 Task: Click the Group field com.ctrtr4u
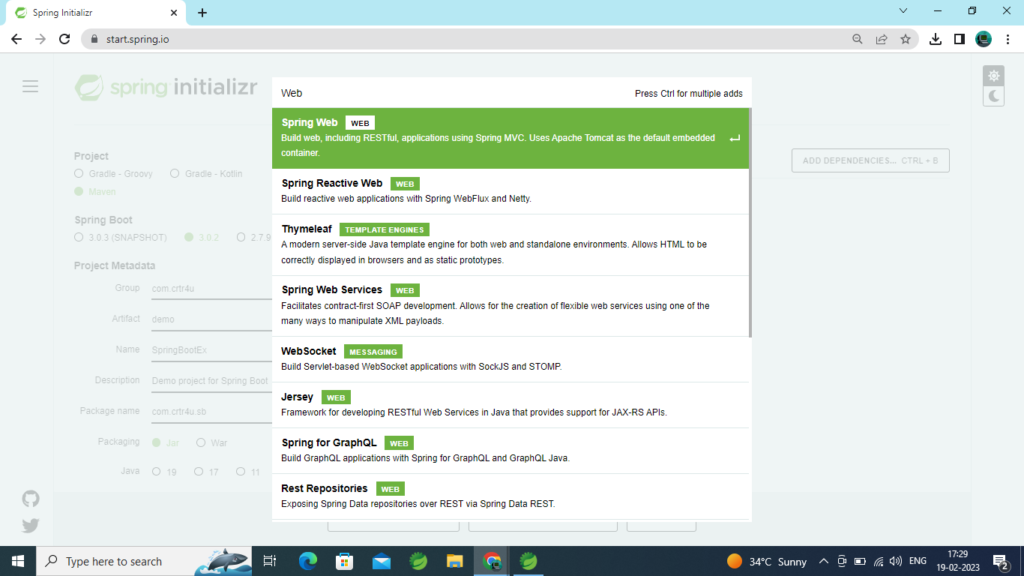pos(212,289)
